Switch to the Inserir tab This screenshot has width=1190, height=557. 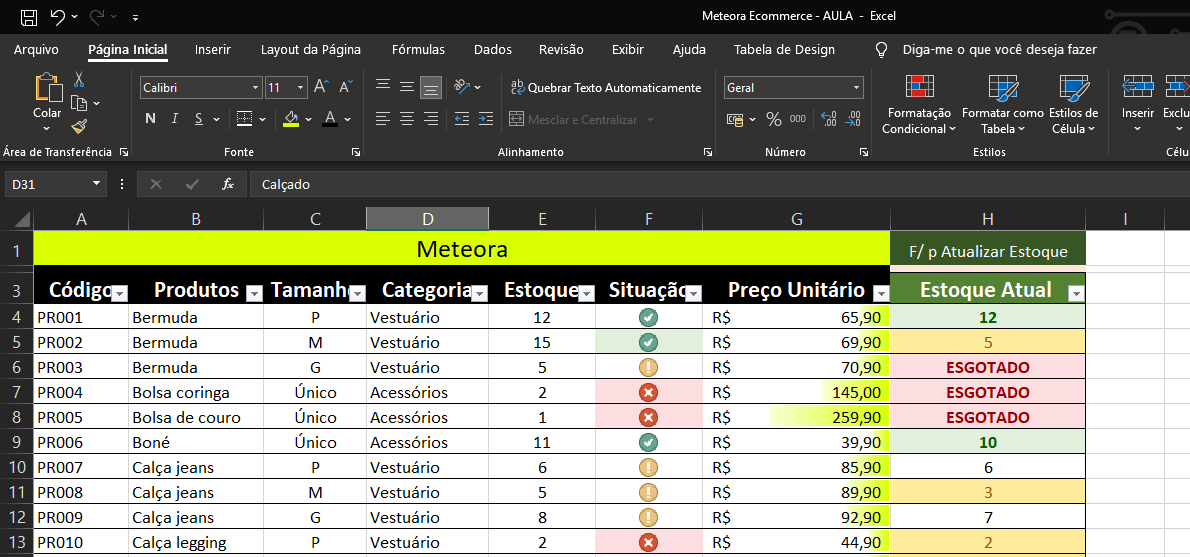click(212, 50)
